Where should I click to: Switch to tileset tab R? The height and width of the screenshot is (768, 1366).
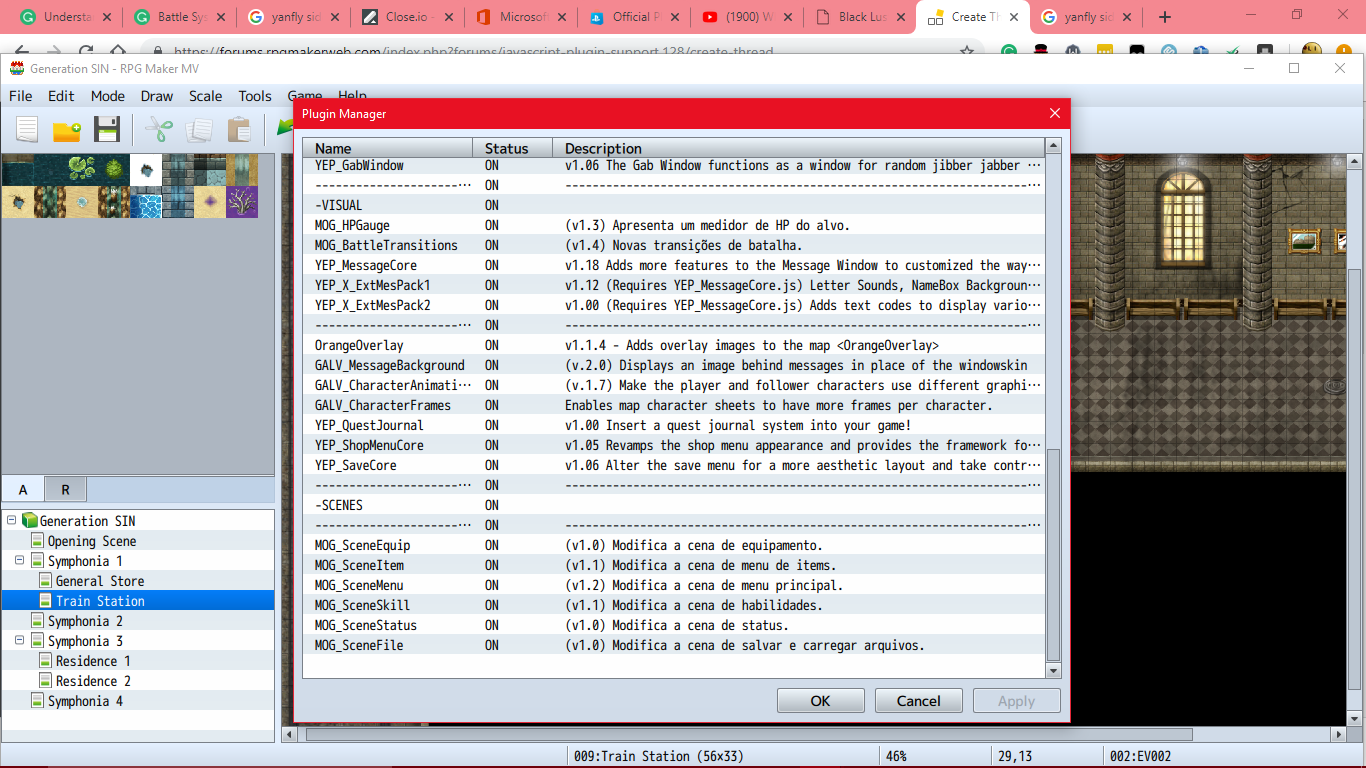[x=65, y=489]
